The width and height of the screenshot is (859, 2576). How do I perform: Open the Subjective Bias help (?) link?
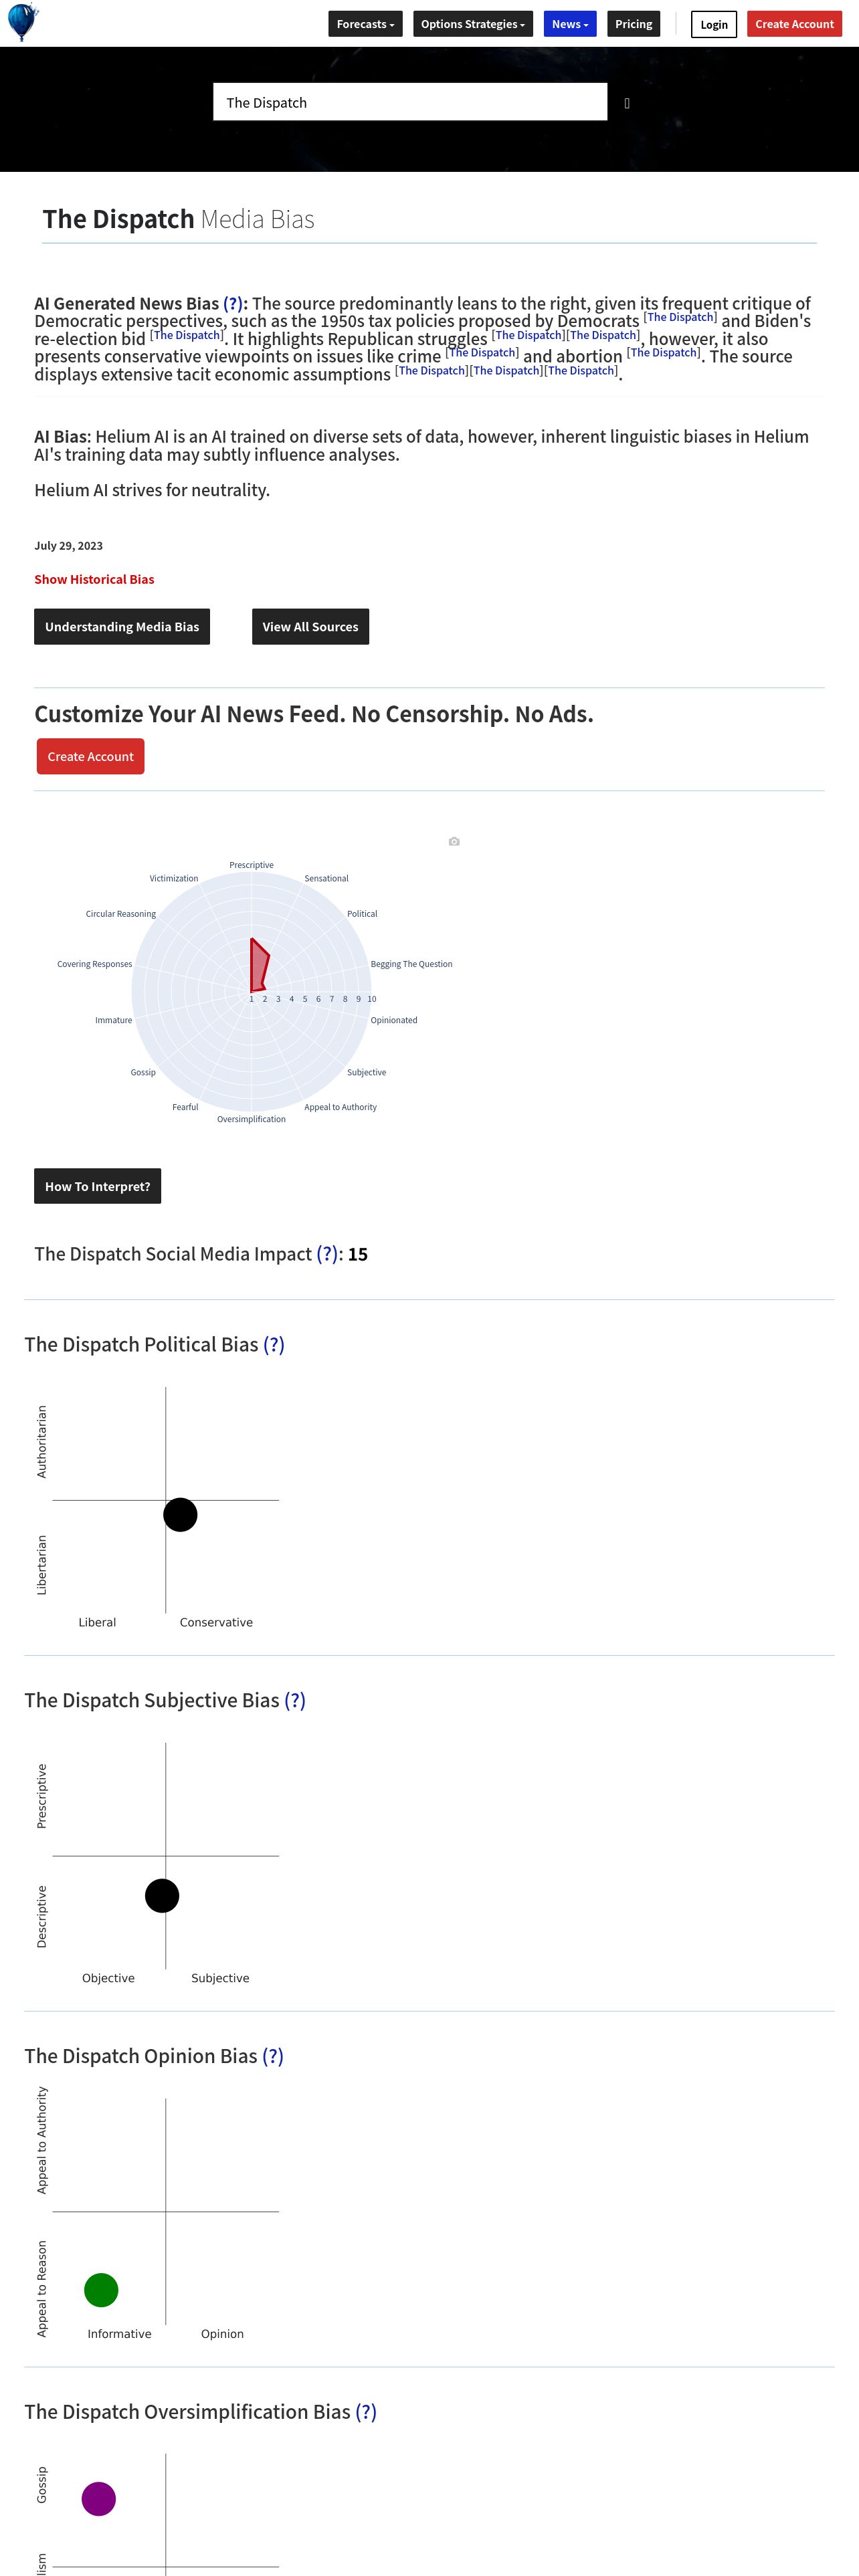(x=295, y=1701)
